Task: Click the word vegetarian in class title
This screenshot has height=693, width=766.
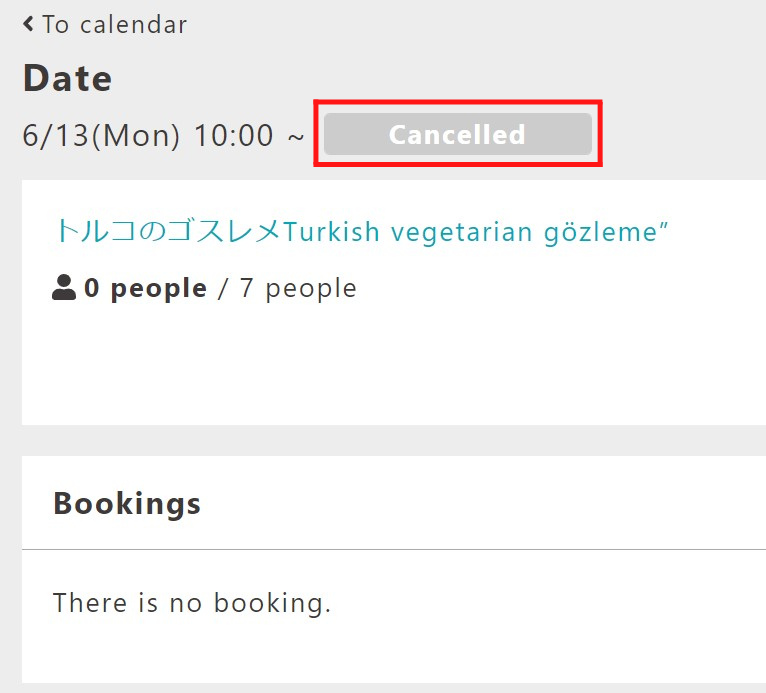Action: 461,232
